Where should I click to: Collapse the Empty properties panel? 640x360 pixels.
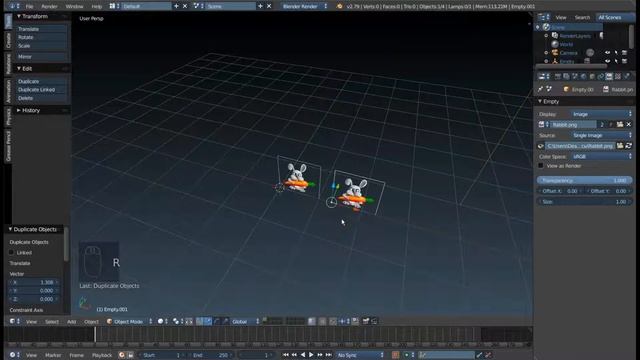tap(540, 101)
